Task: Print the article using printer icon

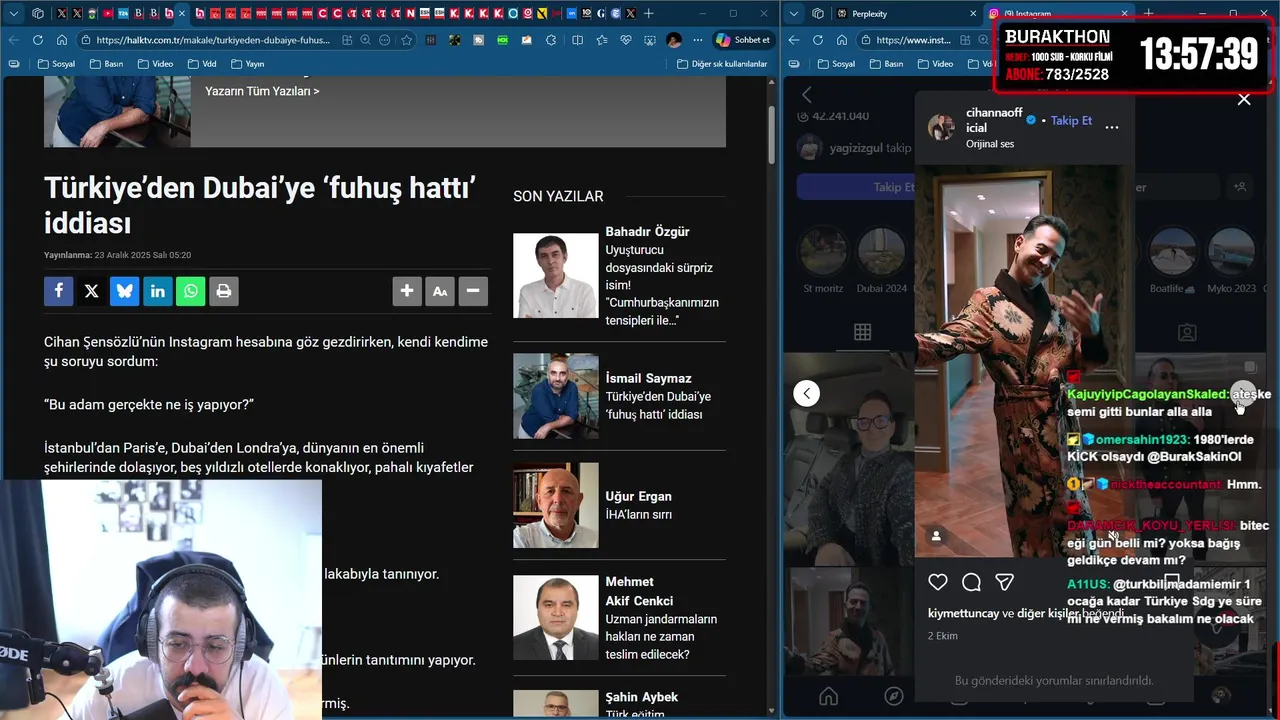Action: click(x=223, y=291)
